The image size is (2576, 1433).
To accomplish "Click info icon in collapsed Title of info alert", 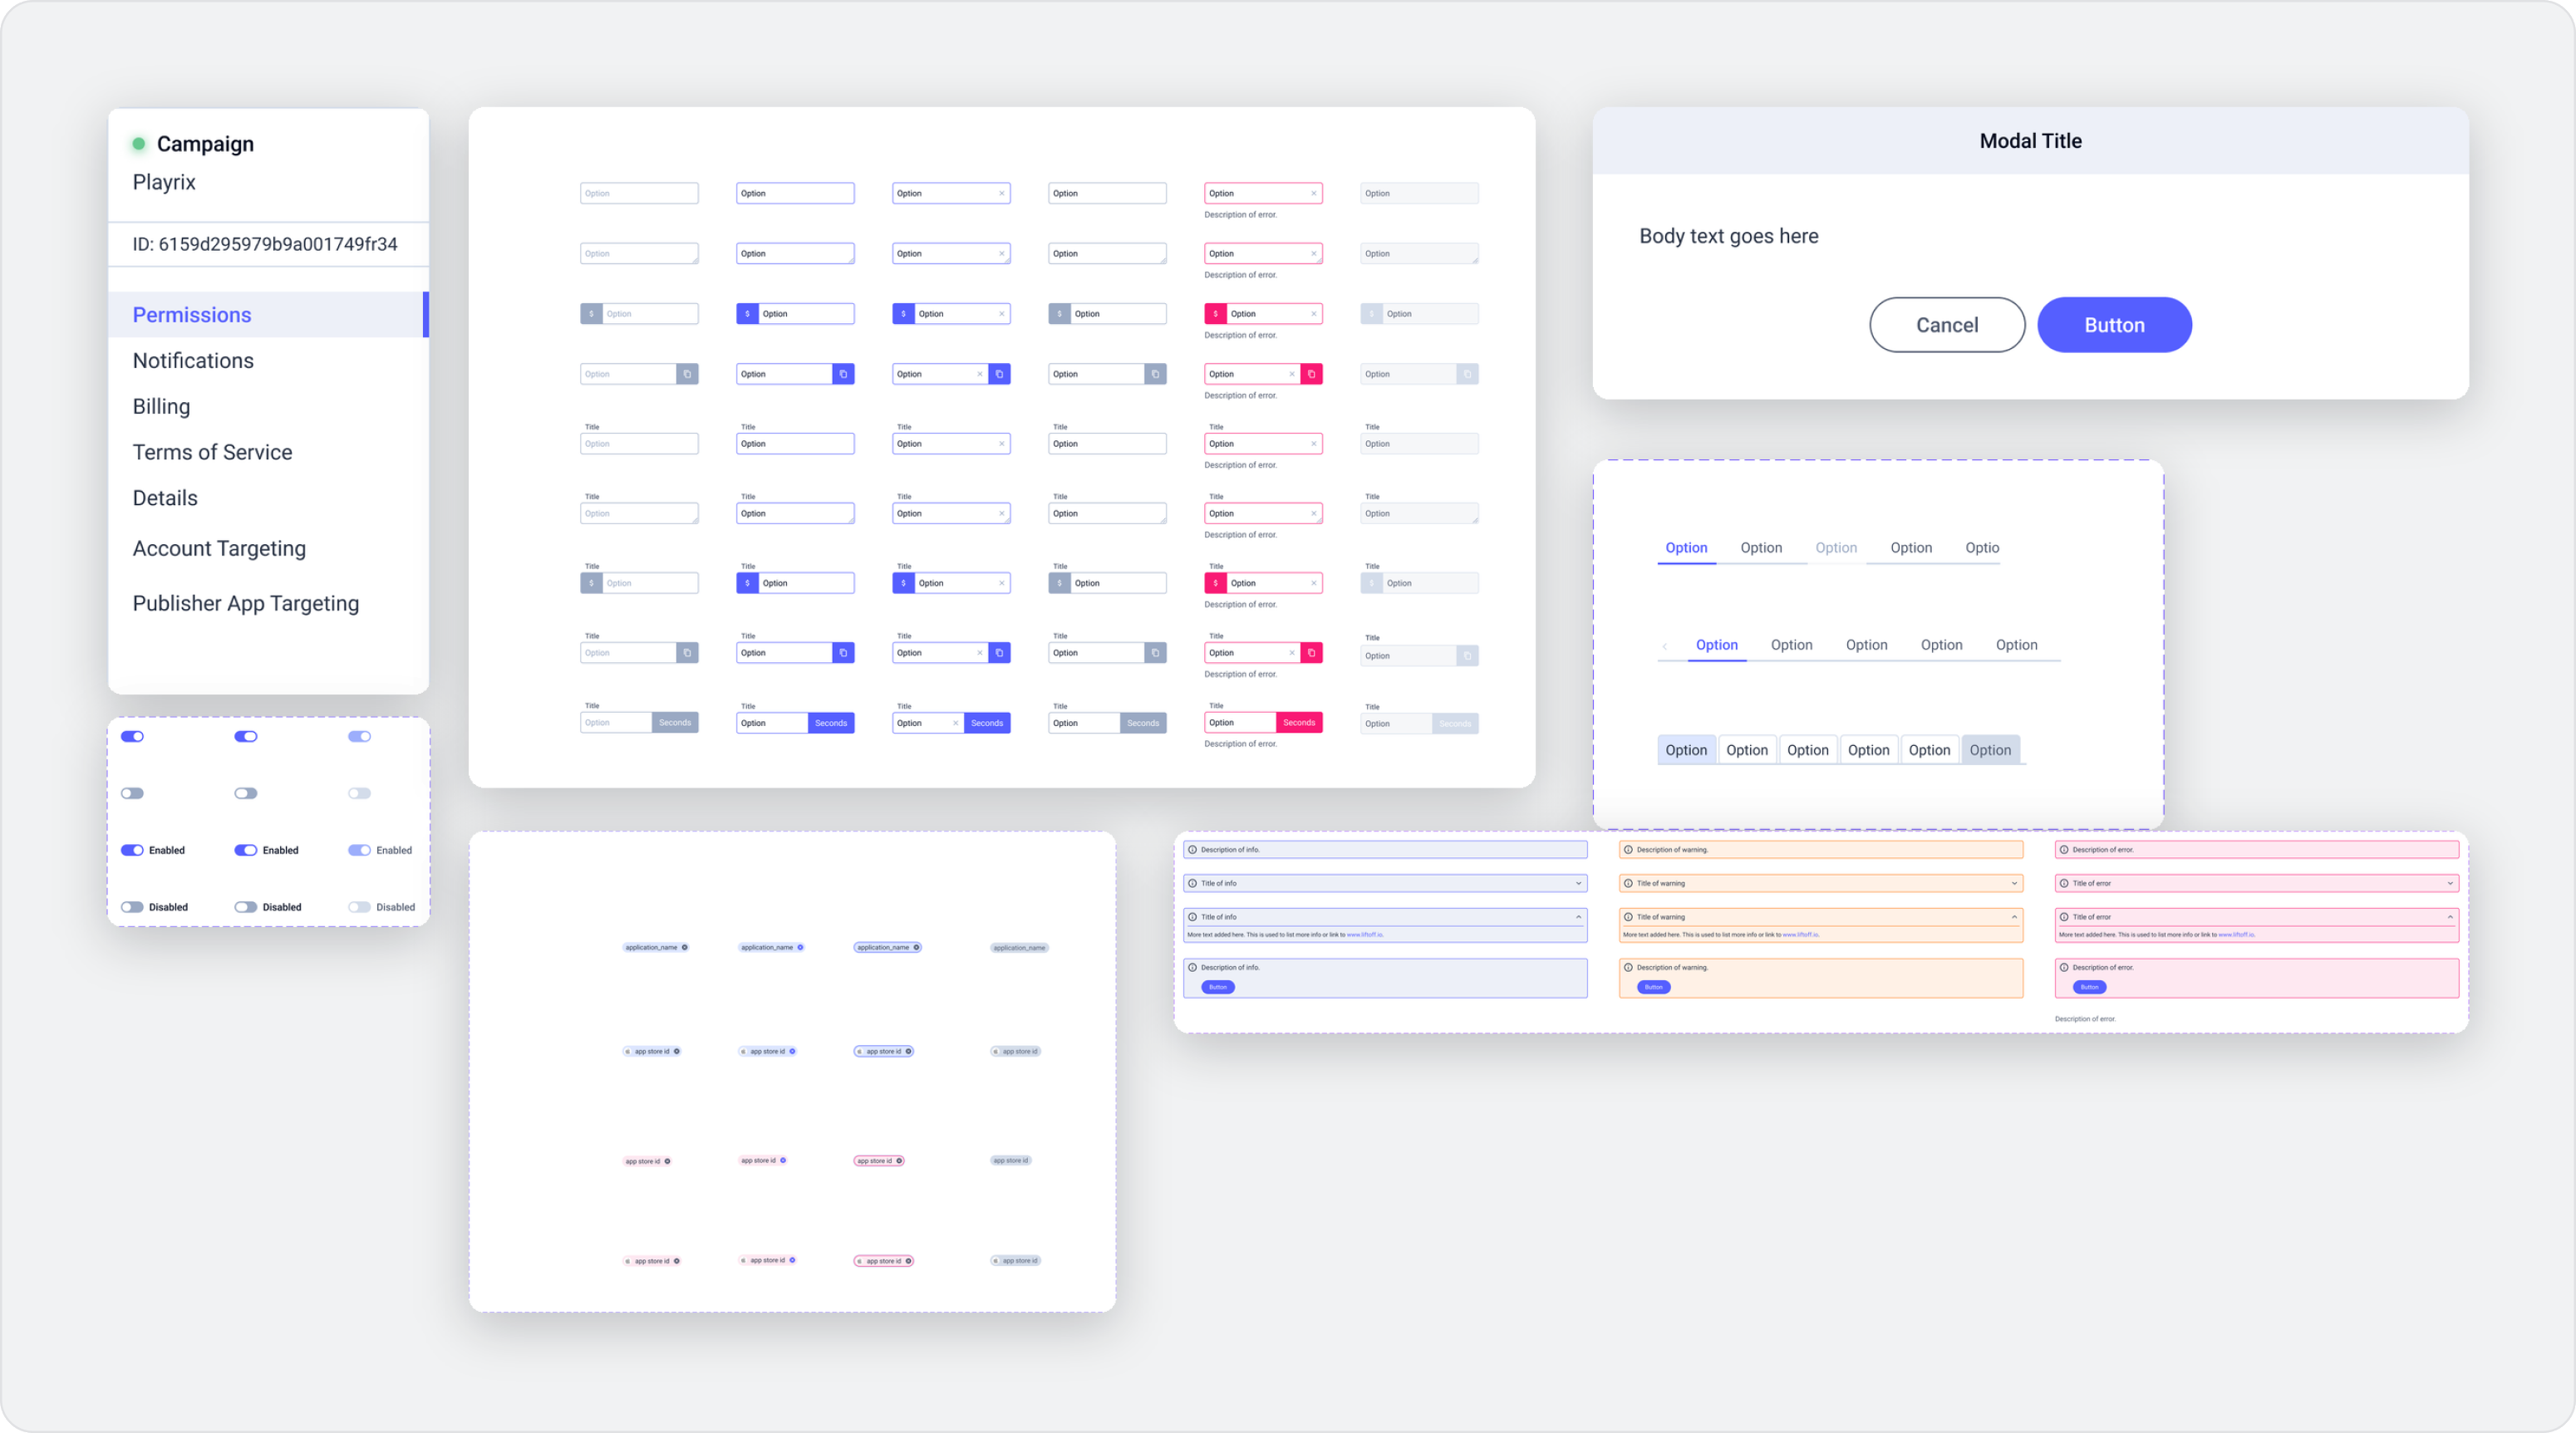I will coord(1192,883).
